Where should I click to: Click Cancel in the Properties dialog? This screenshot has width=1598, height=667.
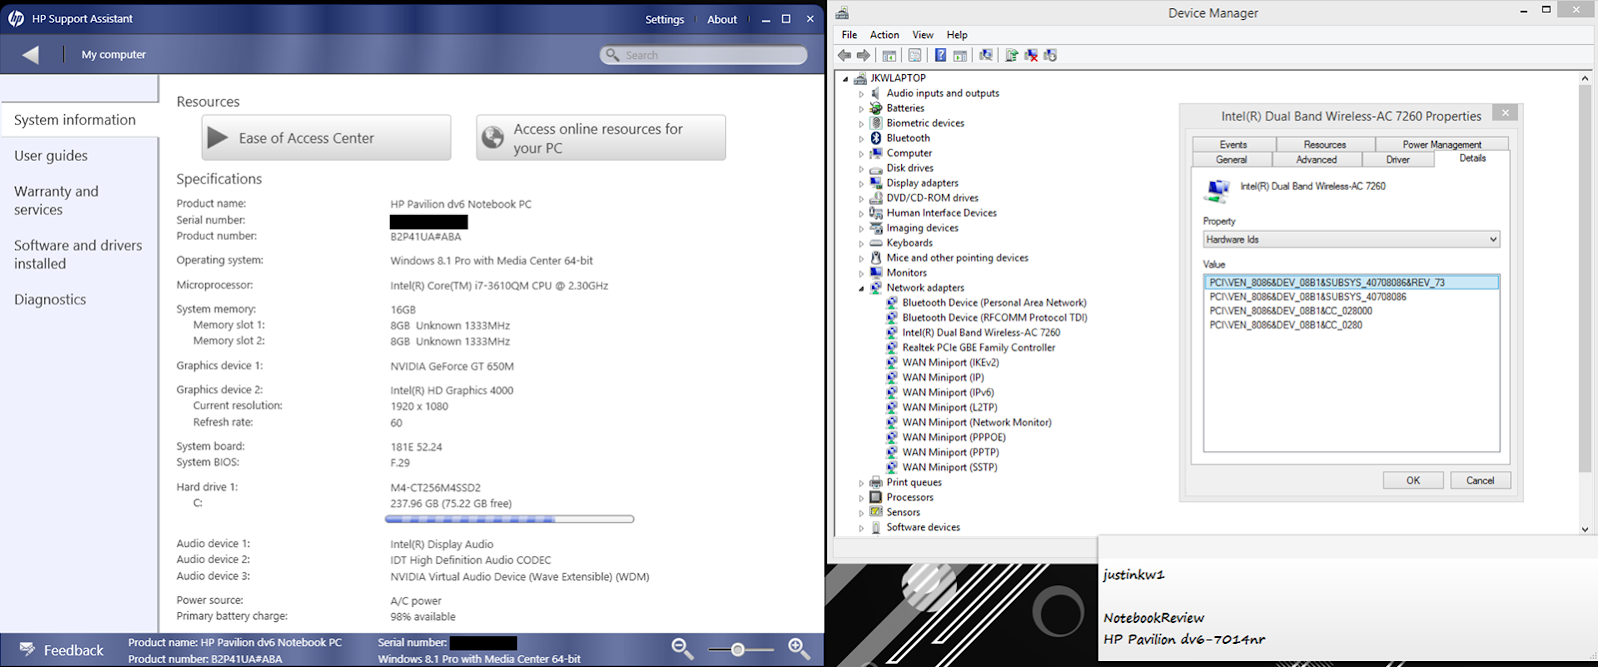tap(1480, 480)
